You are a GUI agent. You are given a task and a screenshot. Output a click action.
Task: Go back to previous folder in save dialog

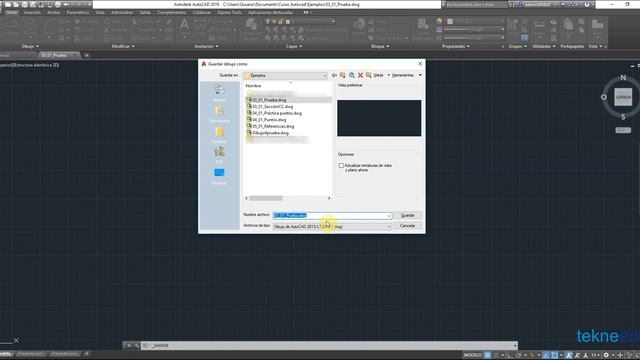tap(334, 75)
